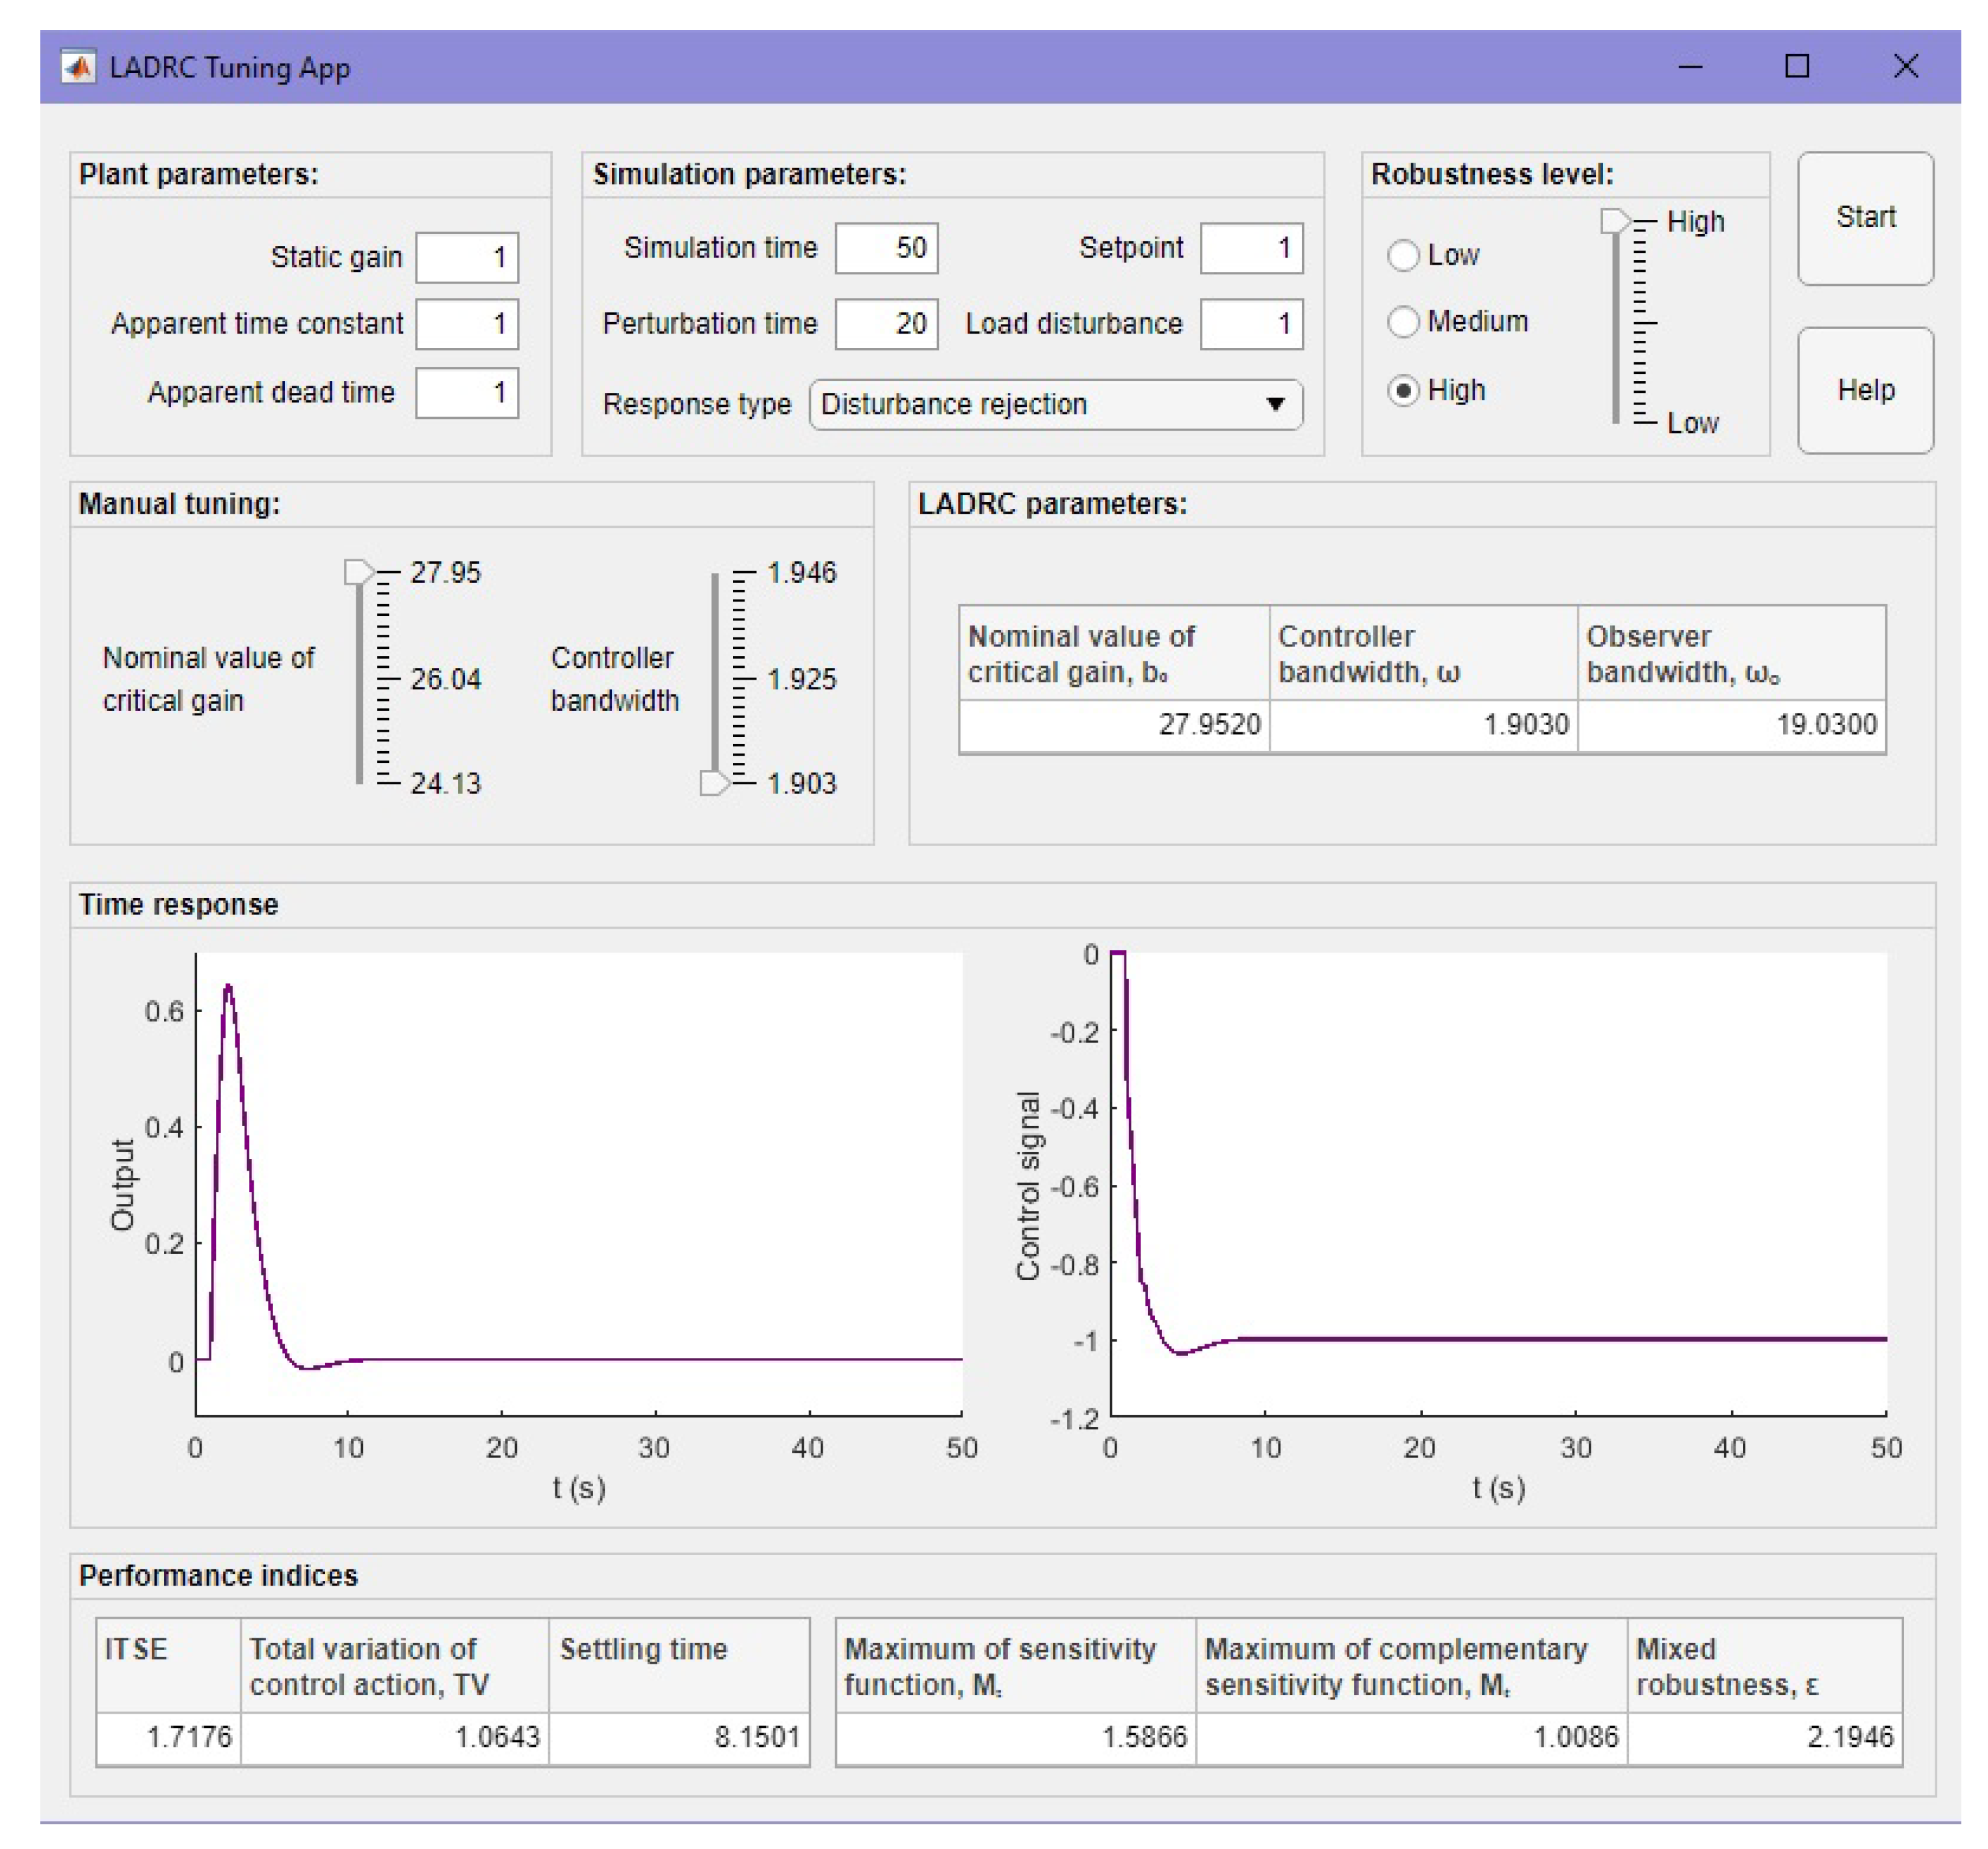Select the Perturbation time input box
This screenshot has width=1988, height=1849.
pos(886,324)
